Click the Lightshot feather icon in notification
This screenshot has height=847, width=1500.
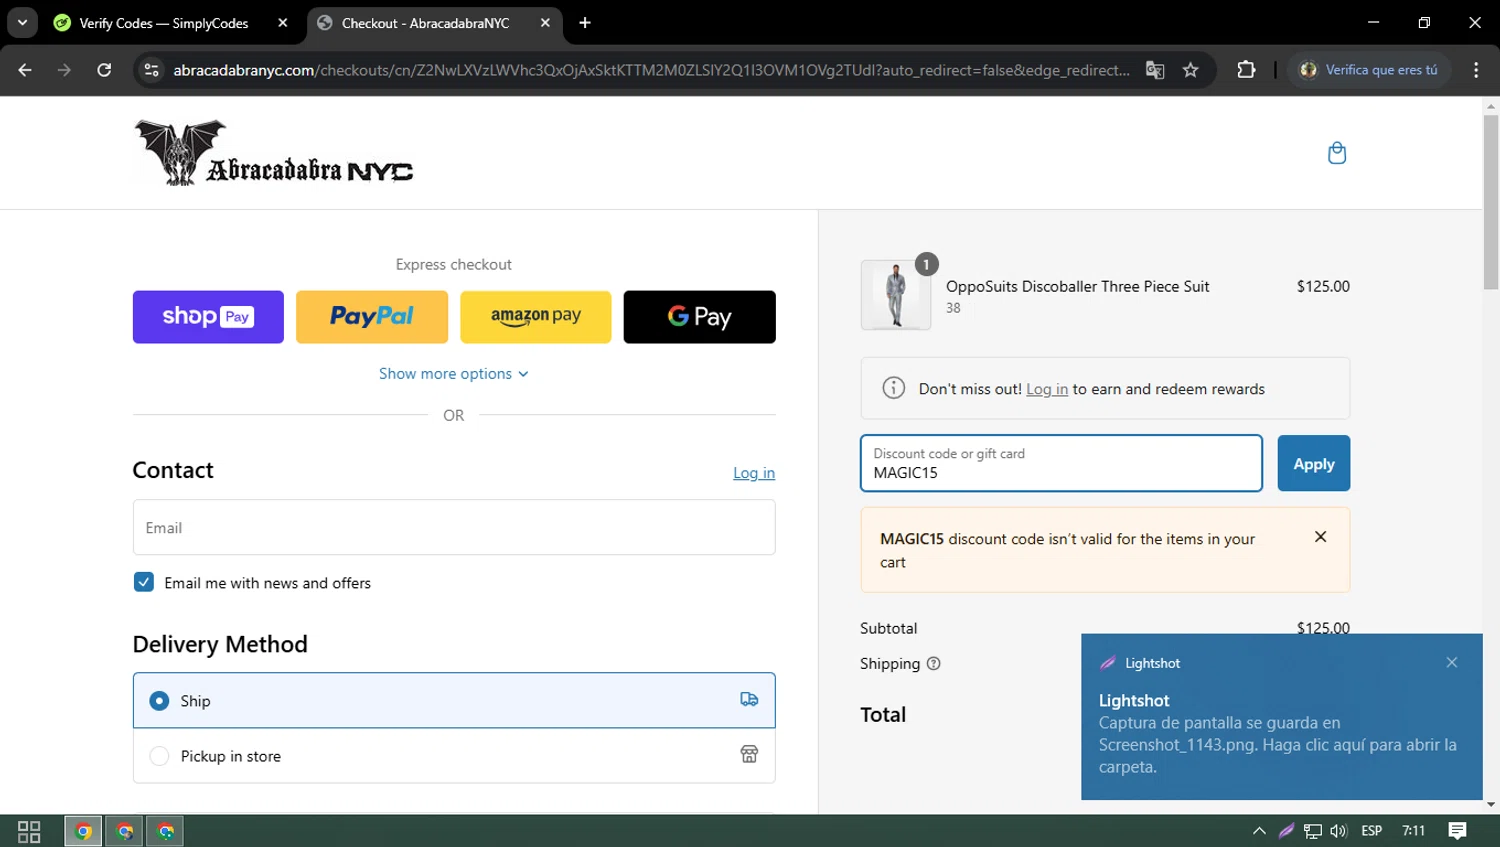tap(1108, 663)
